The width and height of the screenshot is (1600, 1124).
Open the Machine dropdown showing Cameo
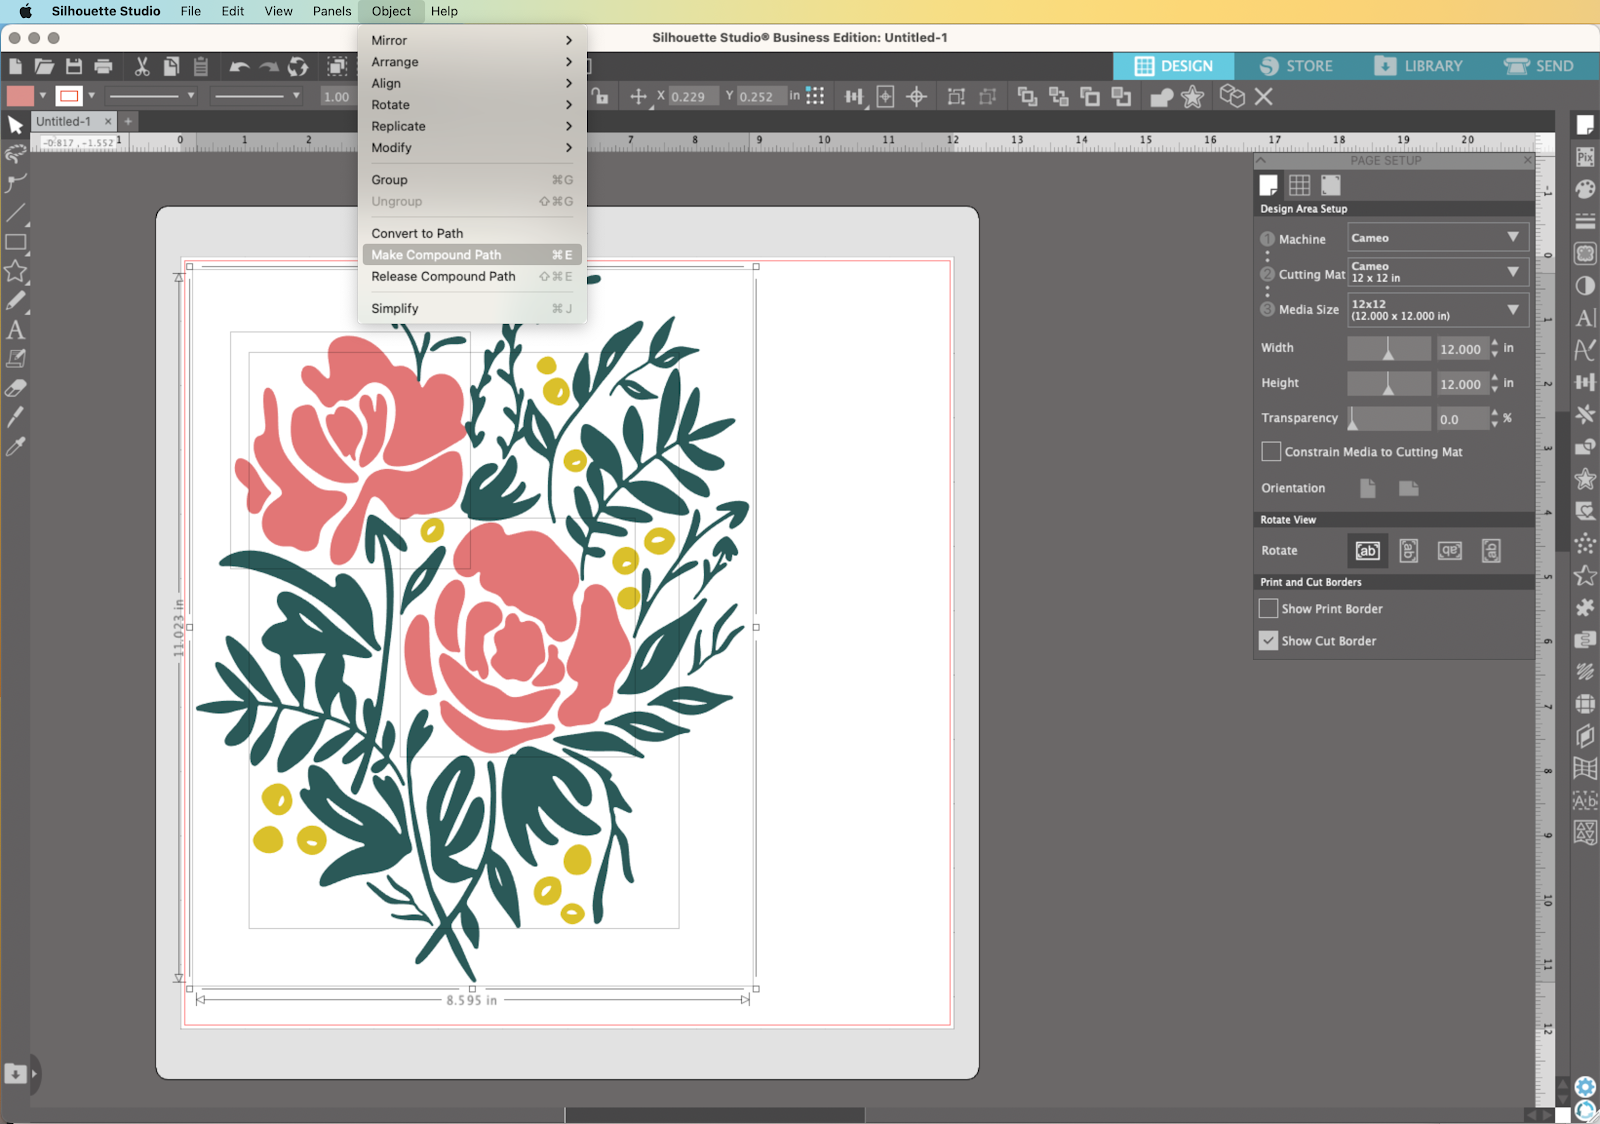coord(1437,238)
